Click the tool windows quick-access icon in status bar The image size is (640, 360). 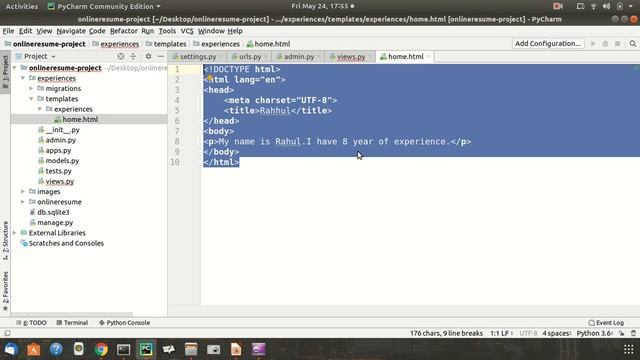click(7, 333)
